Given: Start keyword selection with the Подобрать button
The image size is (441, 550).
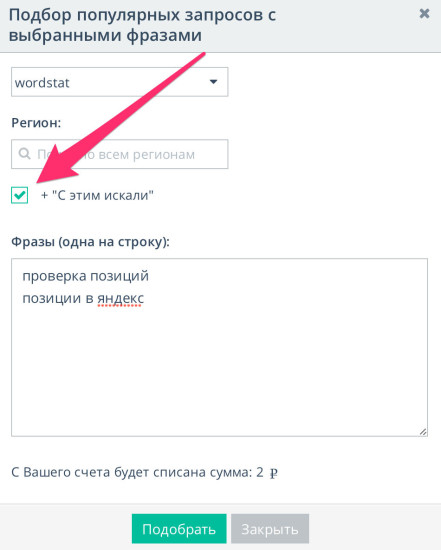Looking at the screenshot, I should click(179, 529).
